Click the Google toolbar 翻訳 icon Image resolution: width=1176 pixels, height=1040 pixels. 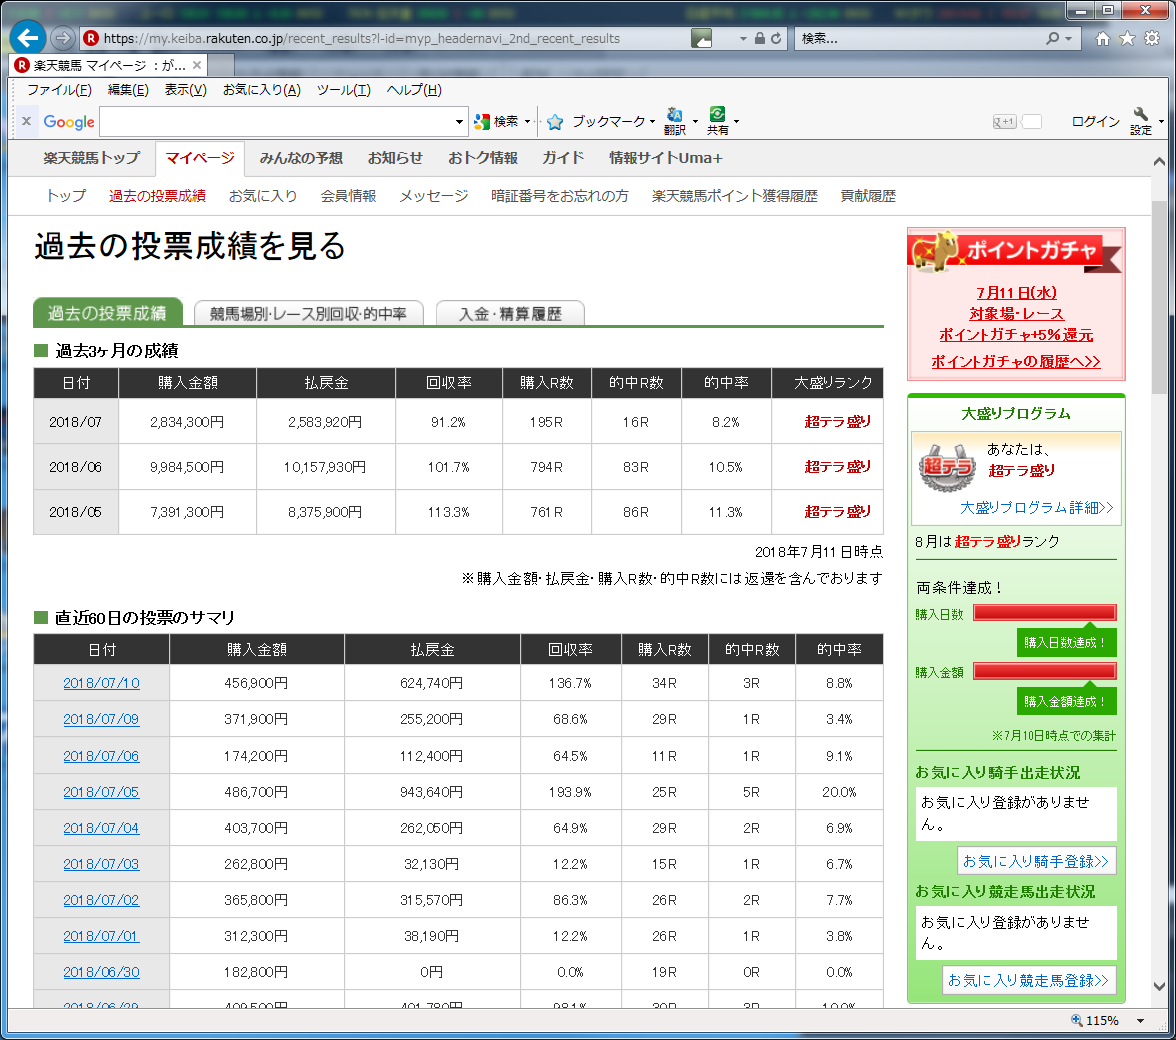[x=674, y=121]
